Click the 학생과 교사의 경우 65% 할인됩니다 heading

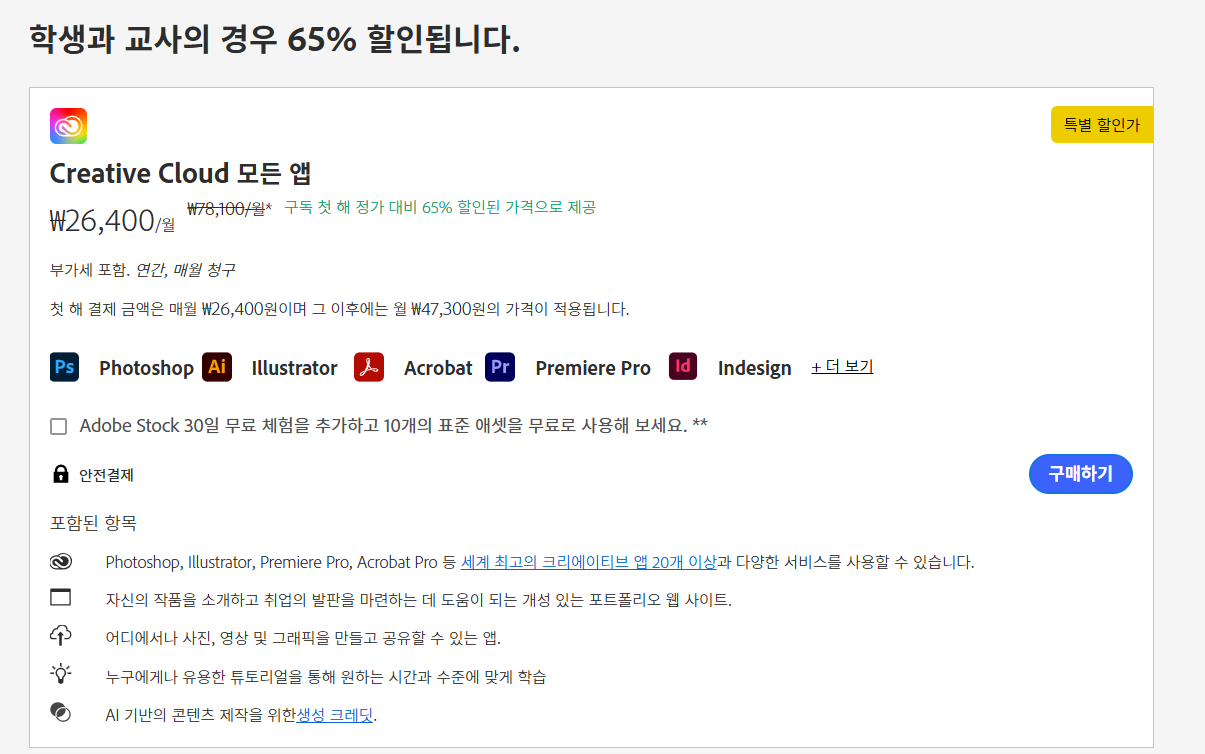click(x=275, y=40)
